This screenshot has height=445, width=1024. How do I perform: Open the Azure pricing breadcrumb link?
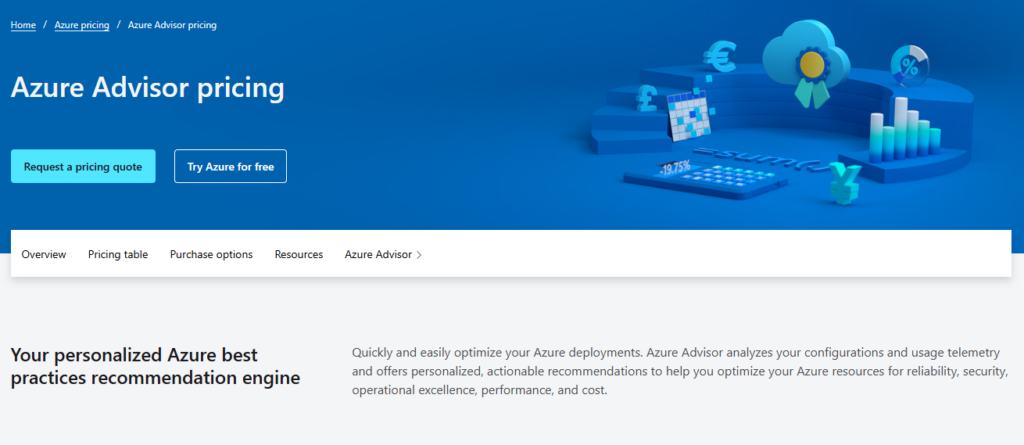82,25
